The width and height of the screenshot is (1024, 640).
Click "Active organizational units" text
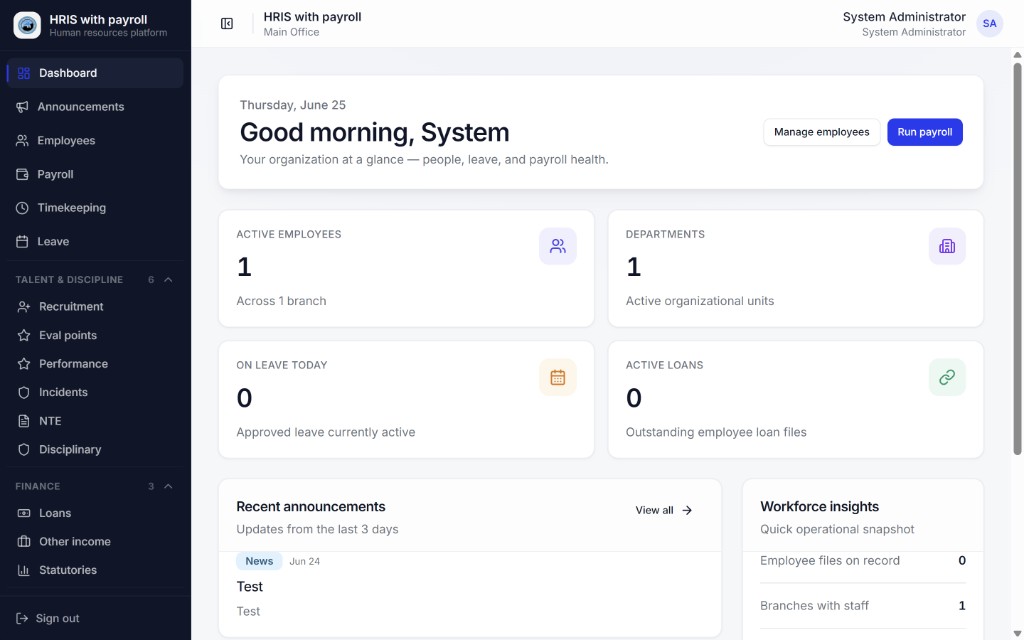coord(700,301)
